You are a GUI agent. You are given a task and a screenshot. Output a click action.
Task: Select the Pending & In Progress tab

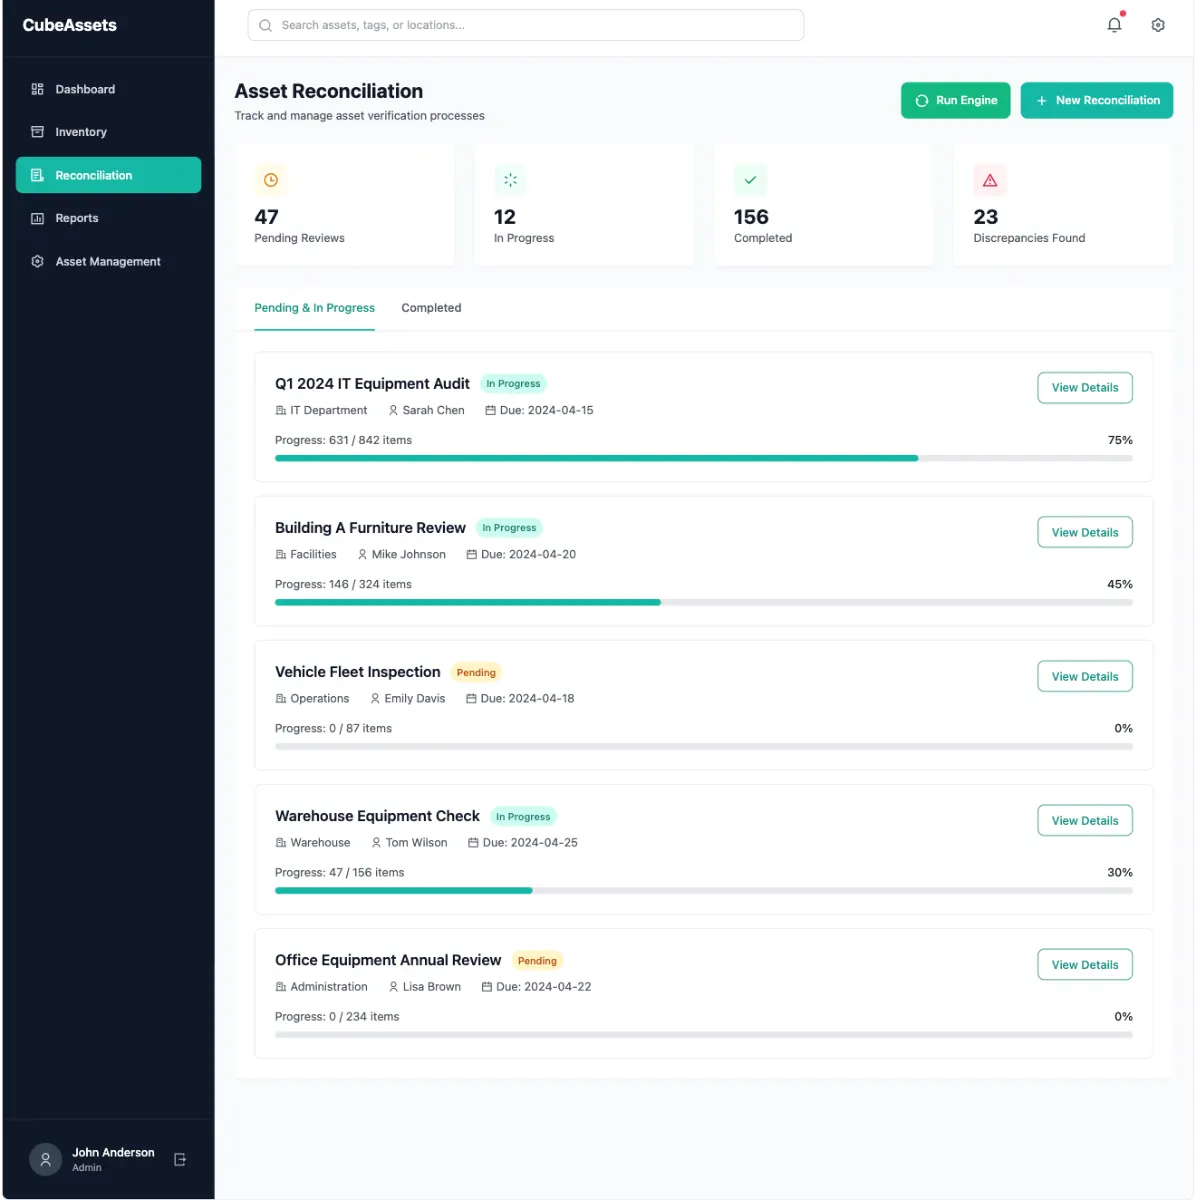314,308
